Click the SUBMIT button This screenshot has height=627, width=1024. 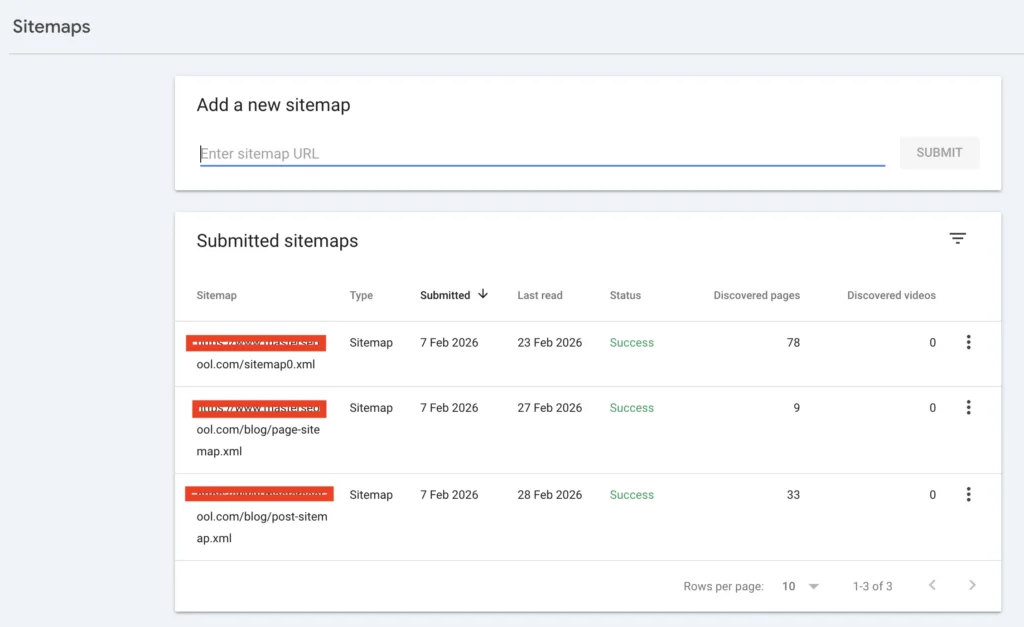pyautogui.click(x=938, y=152)
